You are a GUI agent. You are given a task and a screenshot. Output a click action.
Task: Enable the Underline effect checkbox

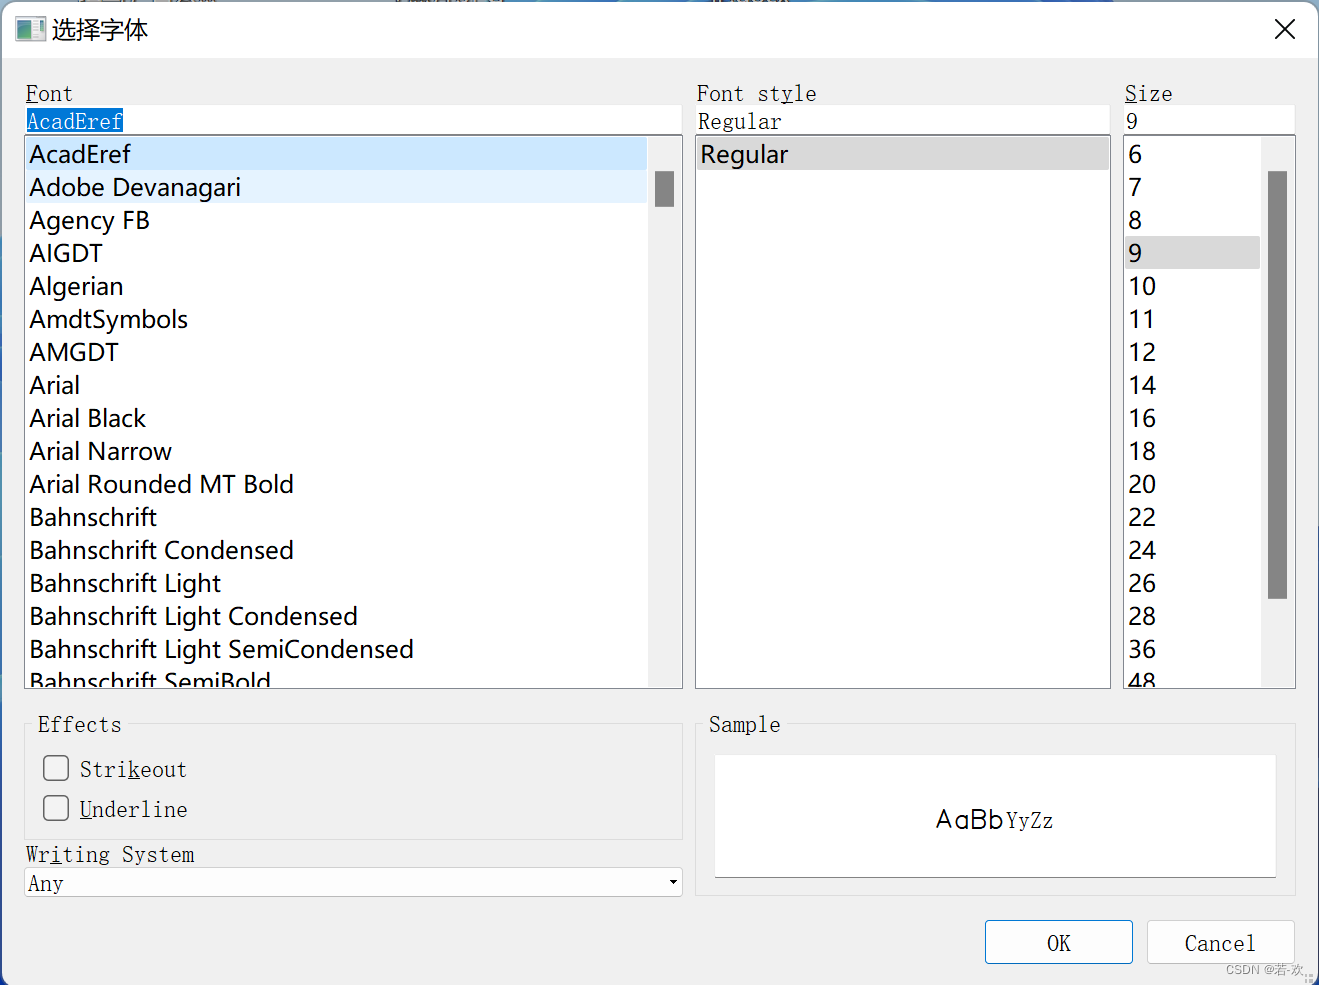pos(56,808)
